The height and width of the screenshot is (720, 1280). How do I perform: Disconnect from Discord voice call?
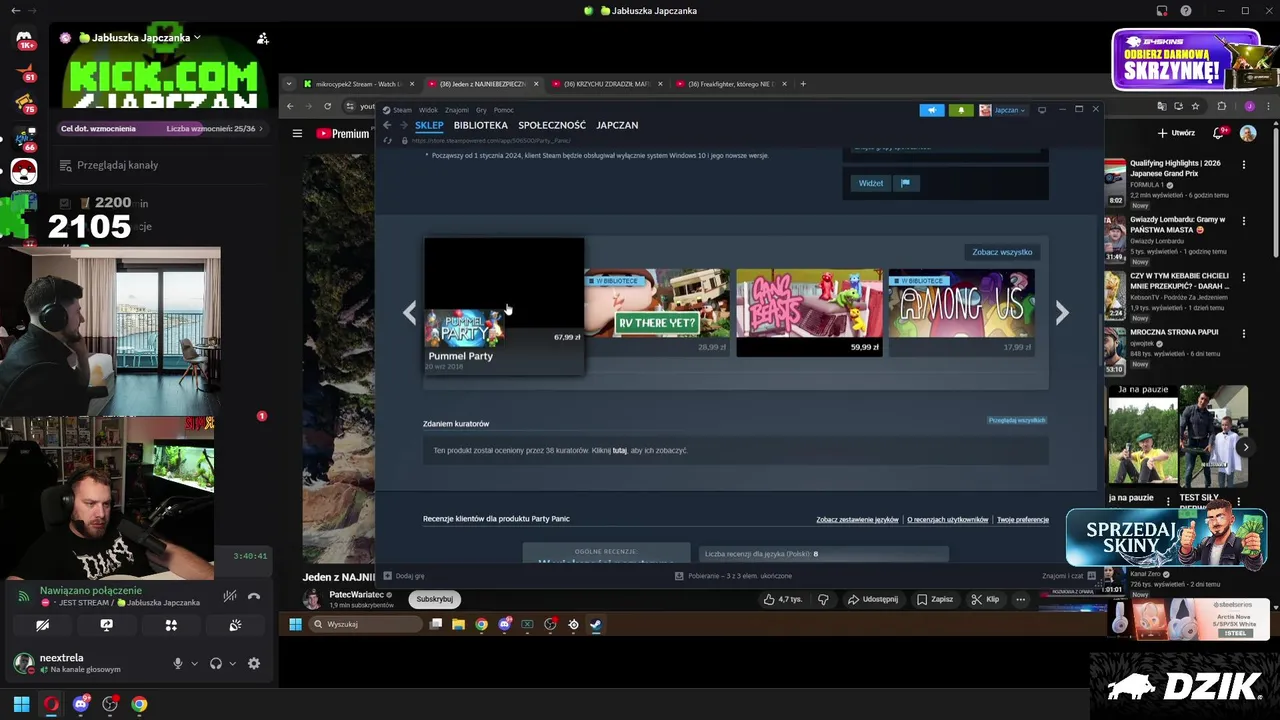point(254,596)
